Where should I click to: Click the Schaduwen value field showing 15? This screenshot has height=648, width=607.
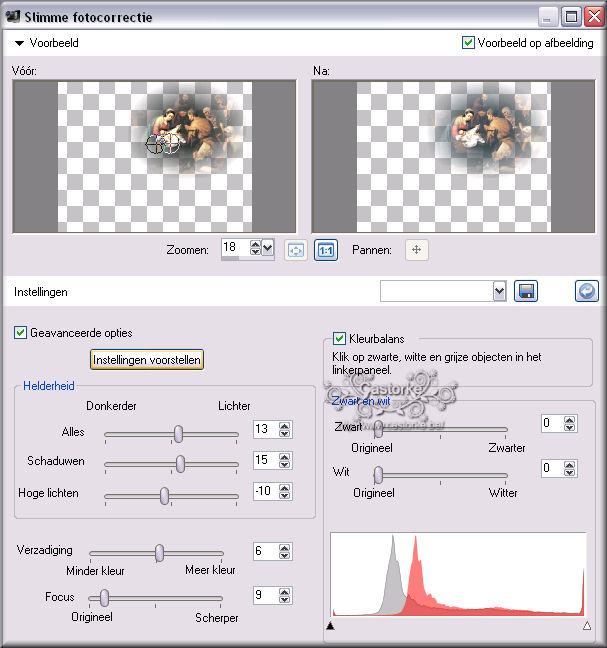tap(266, 460)
